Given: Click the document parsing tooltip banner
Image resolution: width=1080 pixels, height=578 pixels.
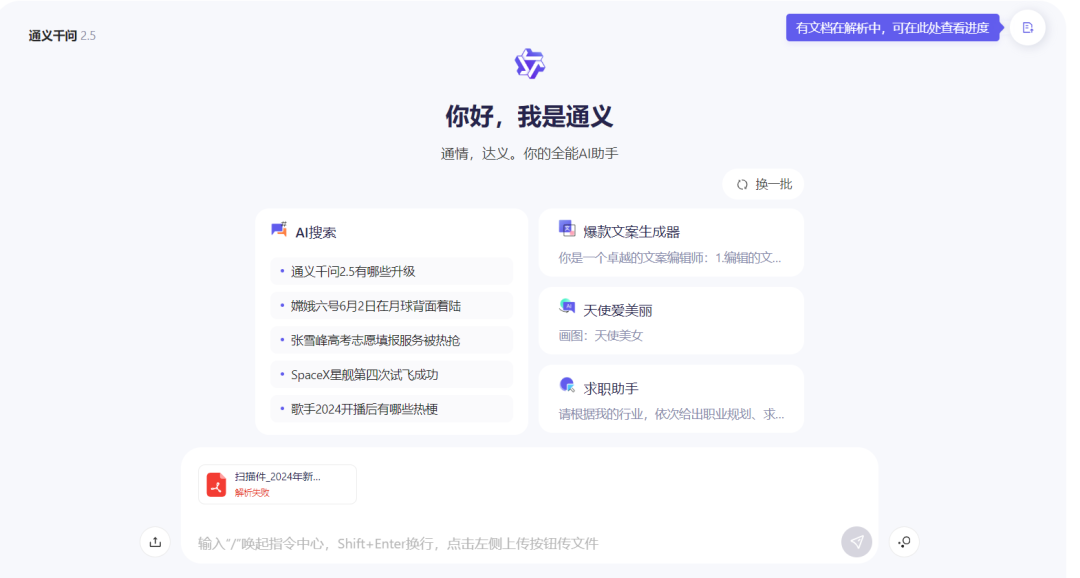Looking at the screenshot, I should point(893,28).
